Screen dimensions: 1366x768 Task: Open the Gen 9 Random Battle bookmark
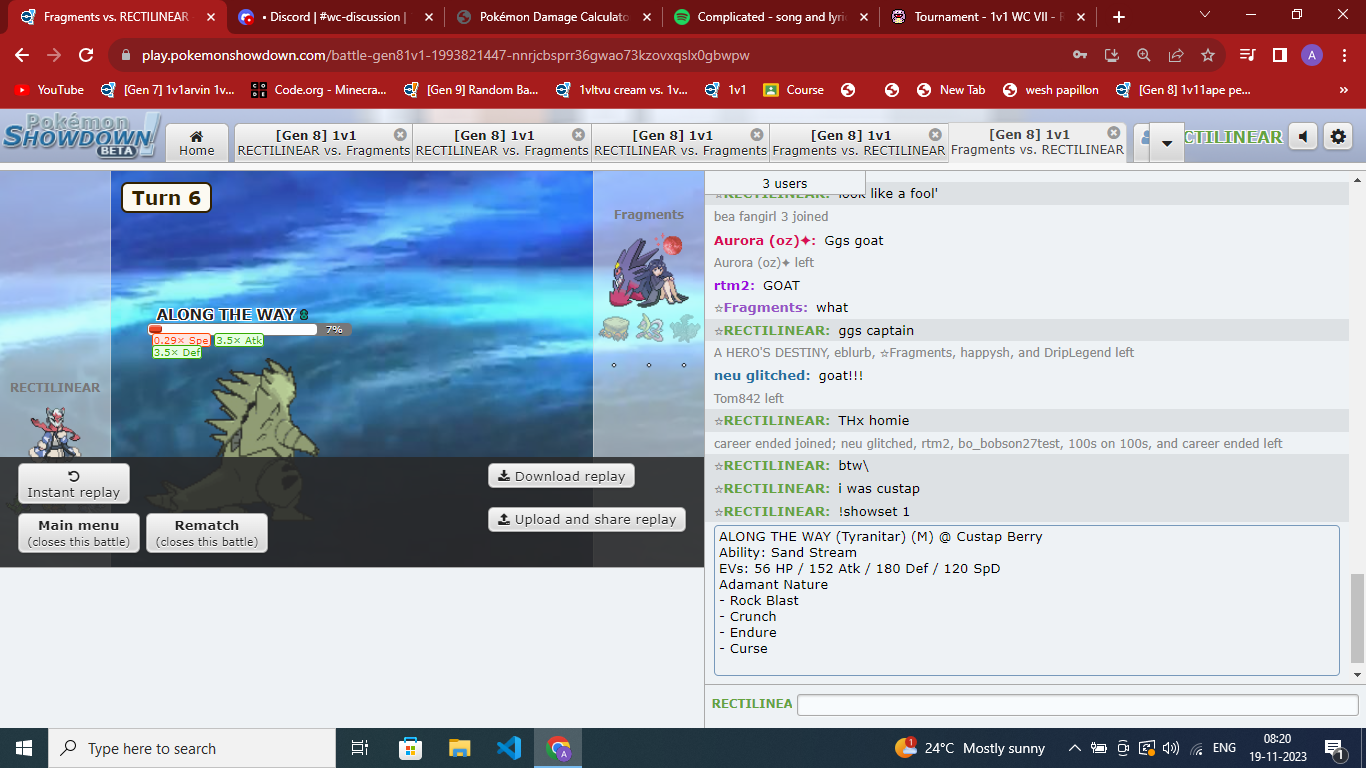[x=472, y=90]
